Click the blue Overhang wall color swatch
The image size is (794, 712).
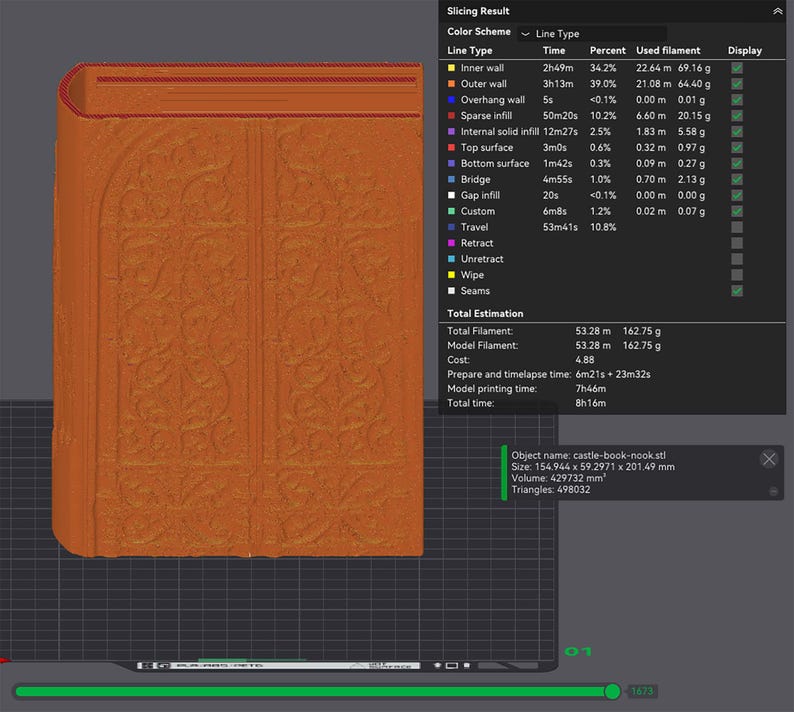point(451,100)
